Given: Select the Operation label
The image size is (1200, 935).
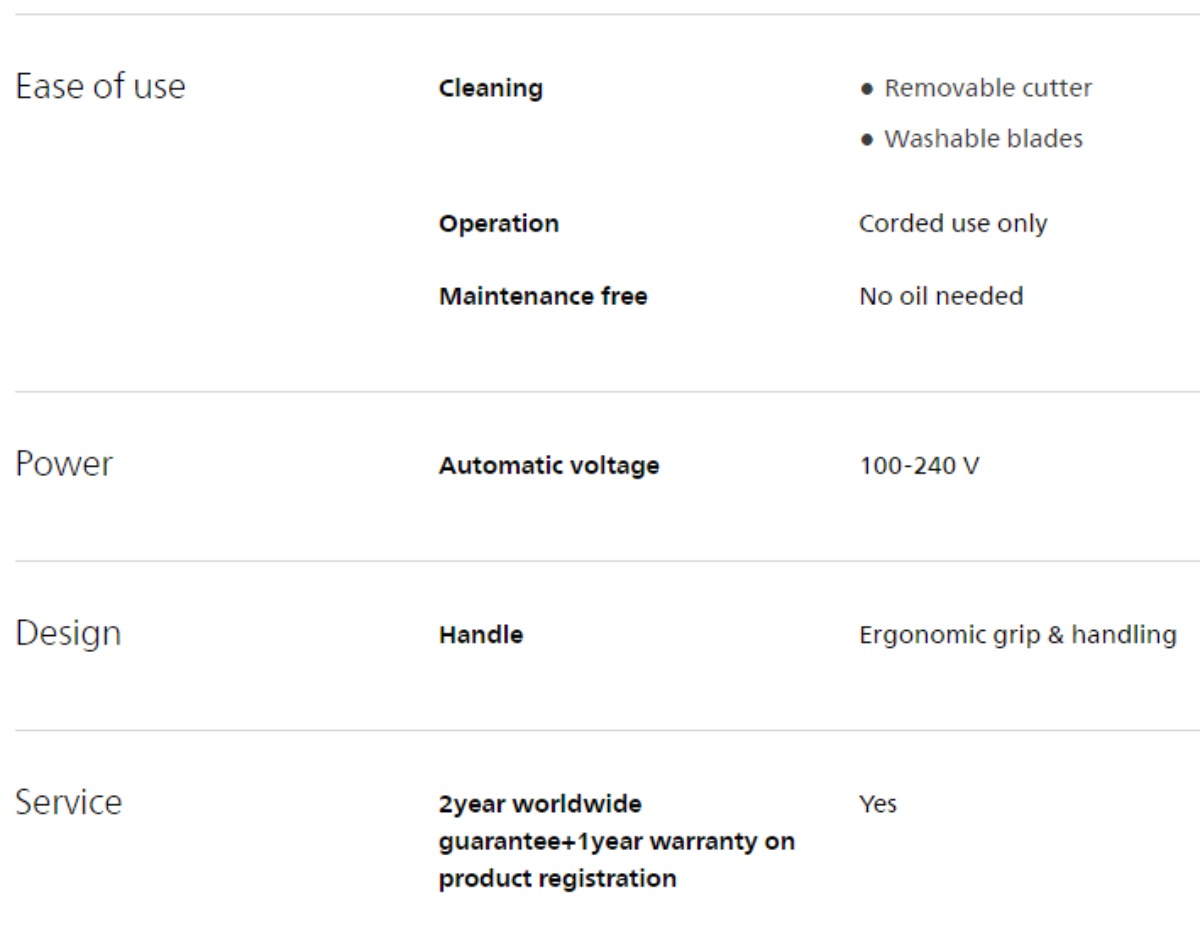Looking at the screenshot, I should click(499, 223).
